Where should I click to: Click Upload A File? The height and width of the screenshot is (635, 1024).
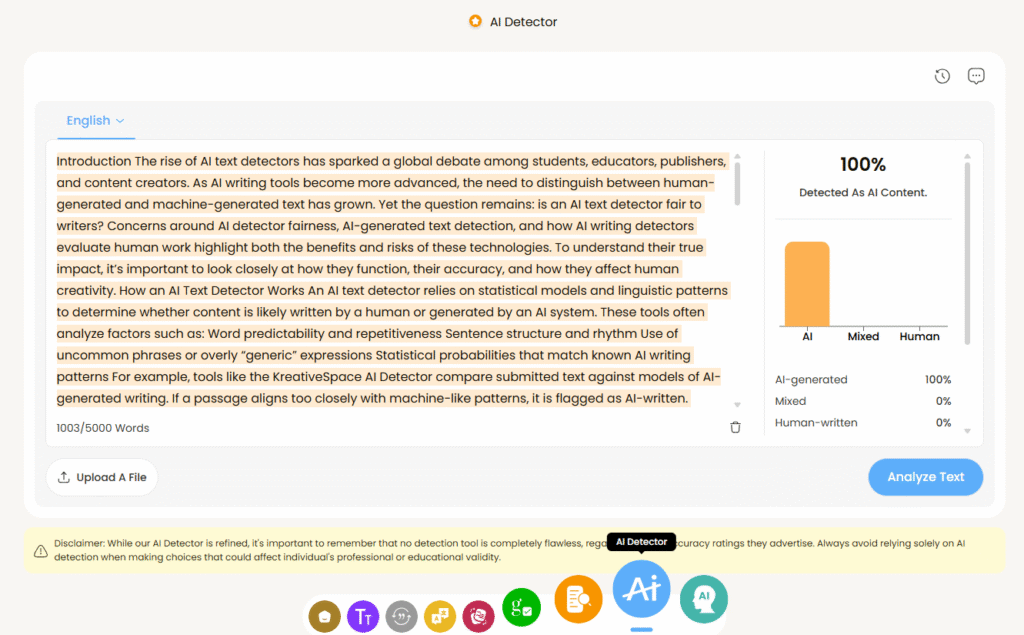(101, 477)
